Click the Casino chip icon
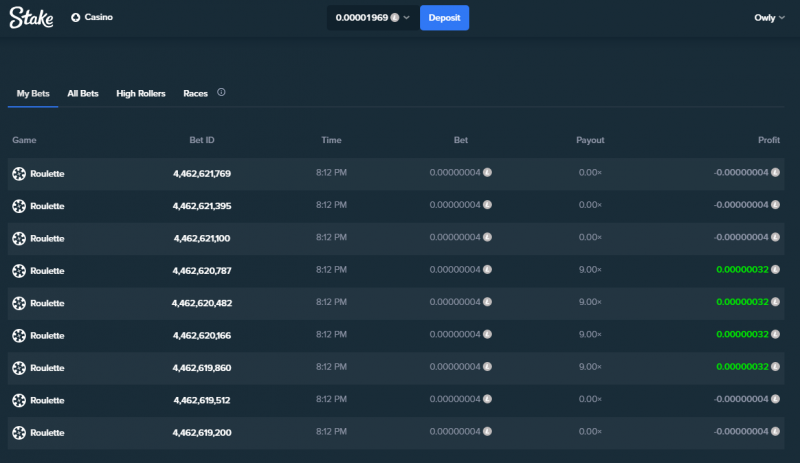The height and width of the screenshot is (463, 800). [x=76, y=17]
